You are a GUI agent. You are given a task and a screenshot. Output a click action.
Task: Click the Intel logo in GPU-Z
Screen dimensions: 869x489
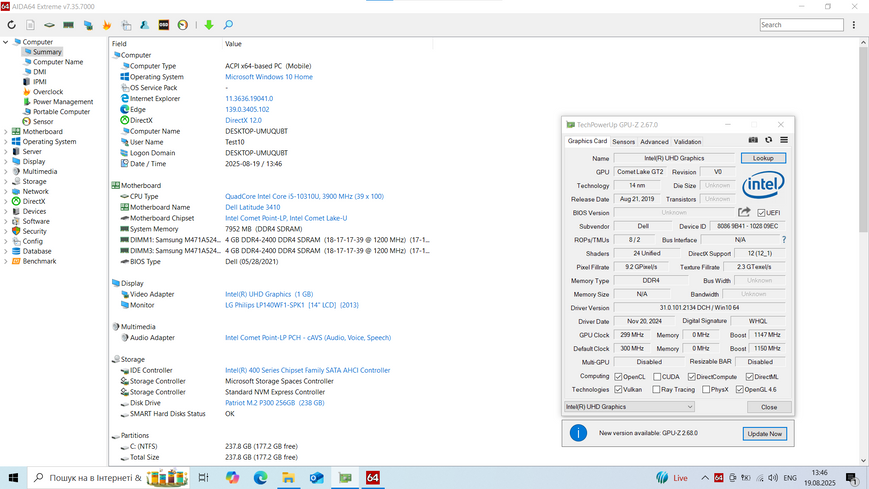(763, 185)
